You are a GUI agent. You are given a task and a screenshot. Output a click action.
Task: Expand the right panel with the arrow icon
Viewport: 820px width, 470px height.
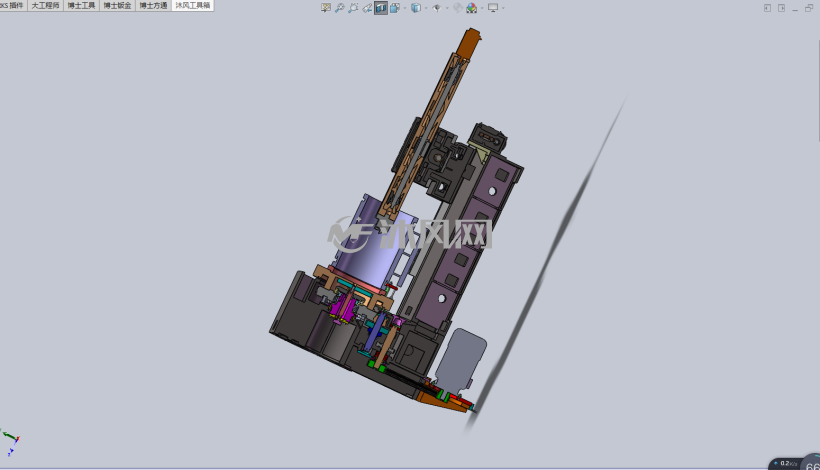pyautogui.click(x=781, y=8)
